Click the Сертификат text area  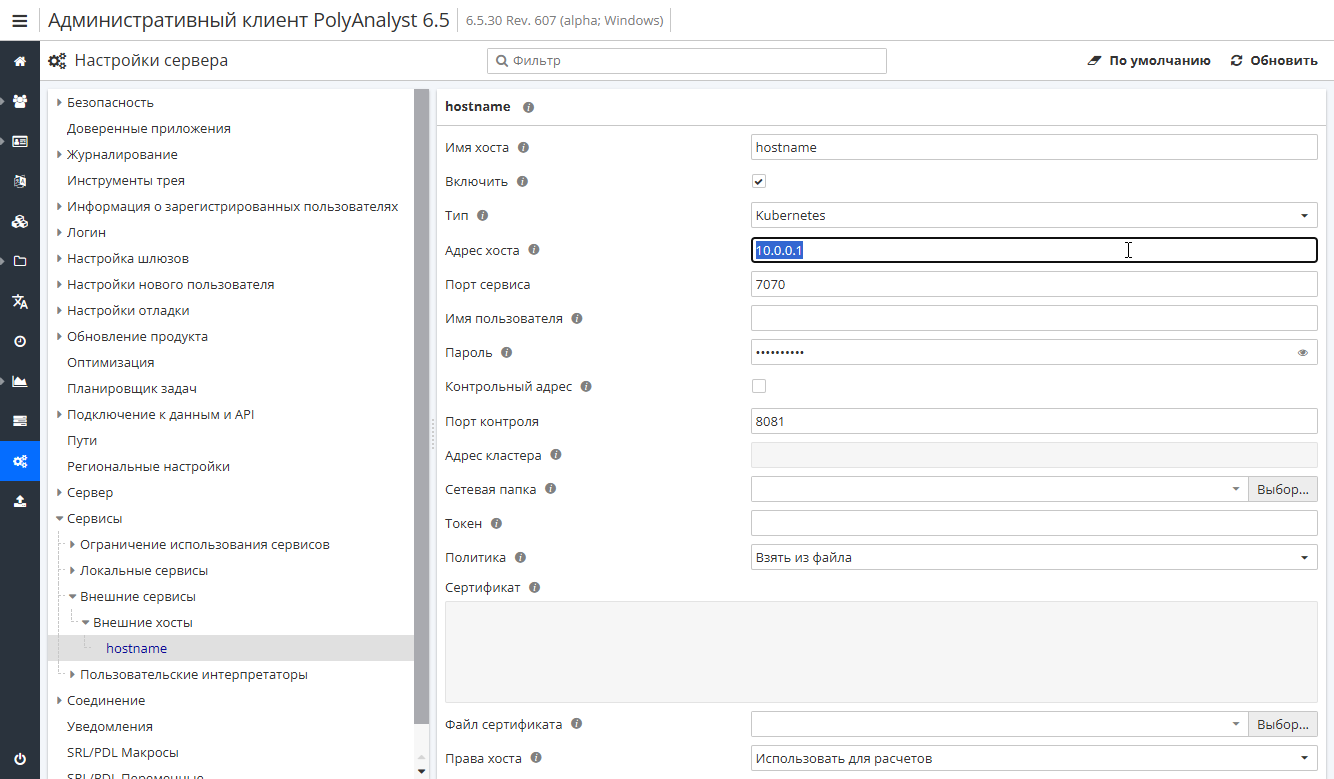tap(881, 652)
